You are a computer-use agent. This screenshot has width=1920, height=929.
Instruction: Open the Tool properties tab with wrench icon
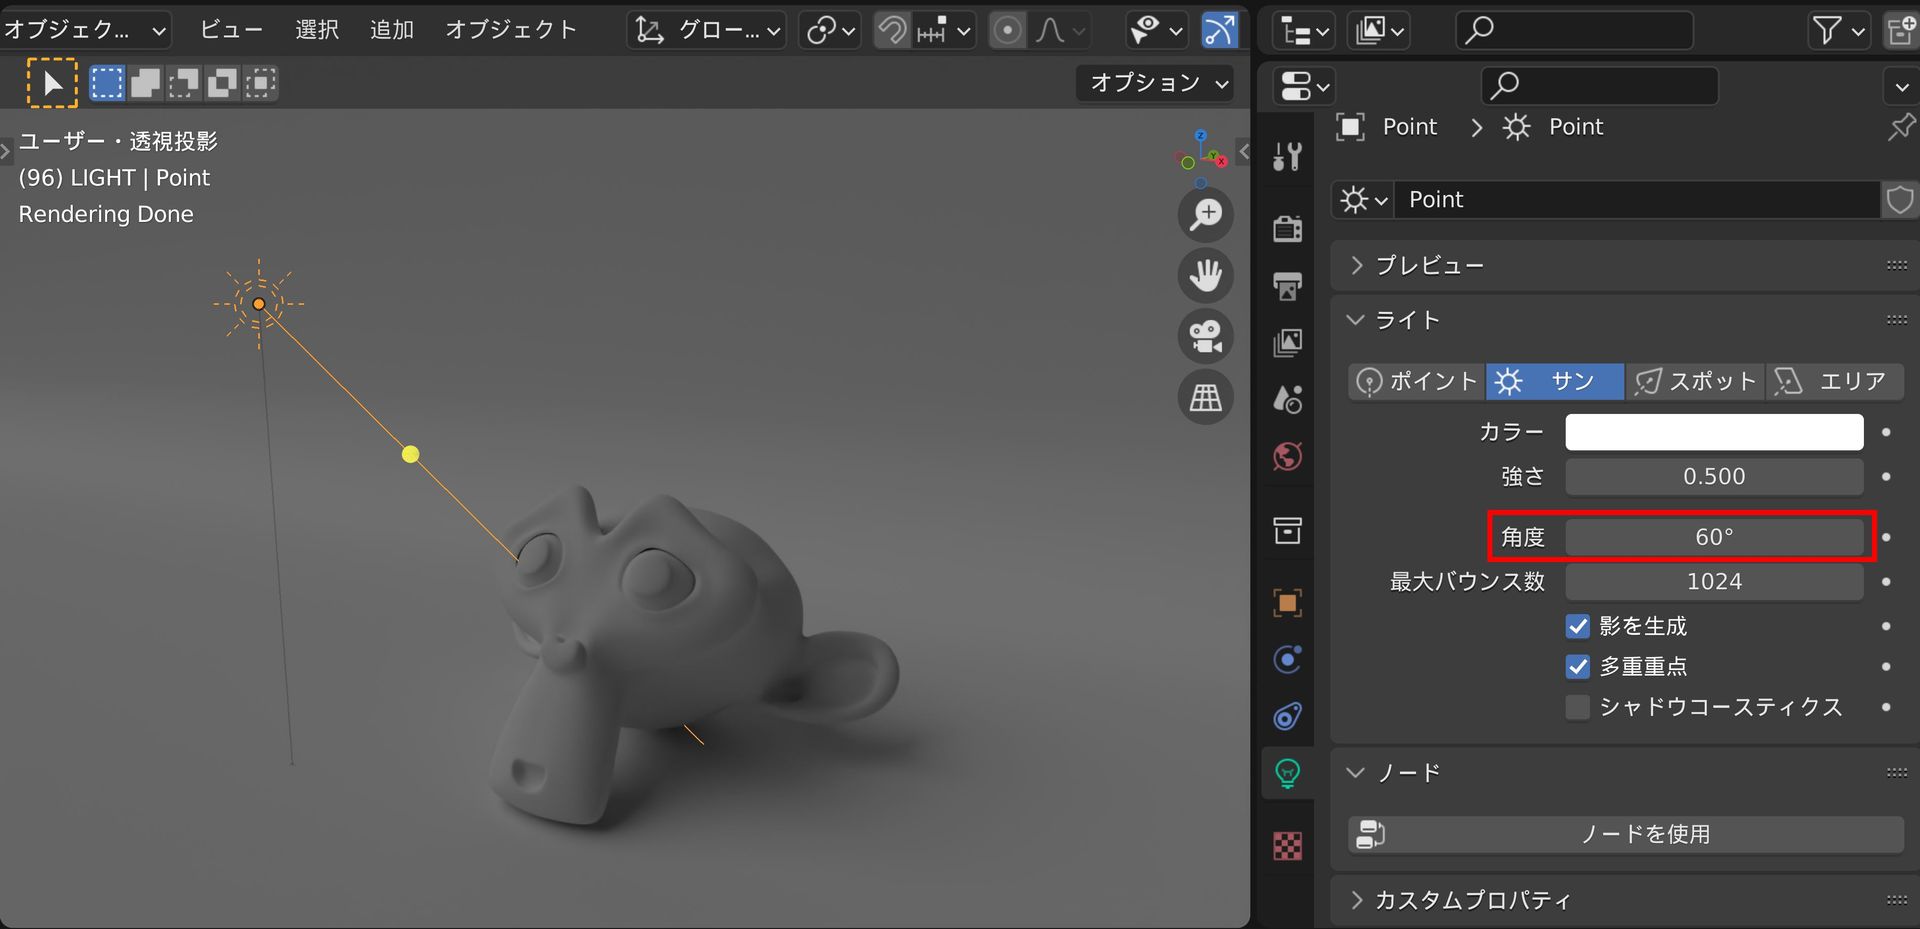[x=1287, y=155]
